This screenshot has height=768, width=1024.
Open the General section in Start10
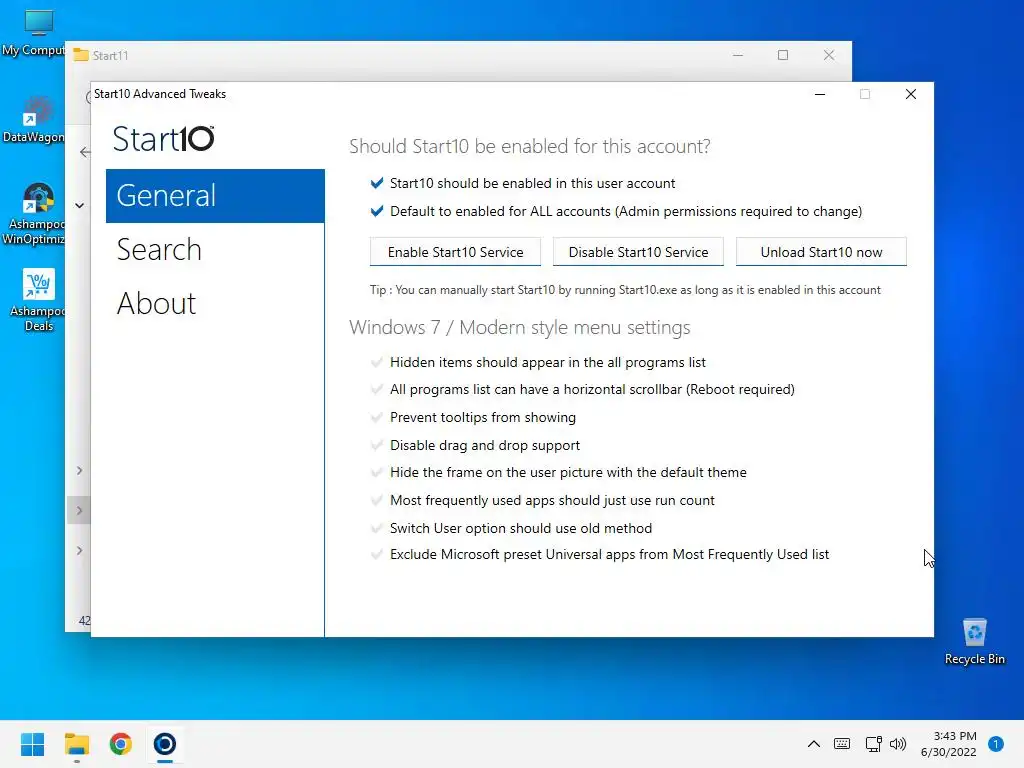tap(215, 196)
